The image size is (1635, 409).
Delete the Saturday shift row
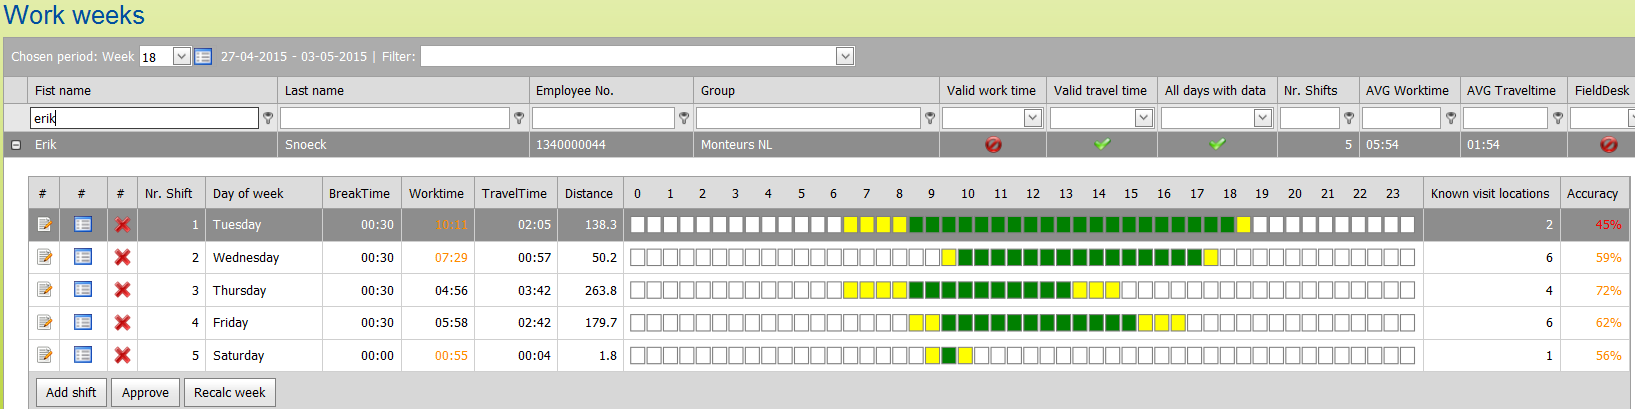122,355
